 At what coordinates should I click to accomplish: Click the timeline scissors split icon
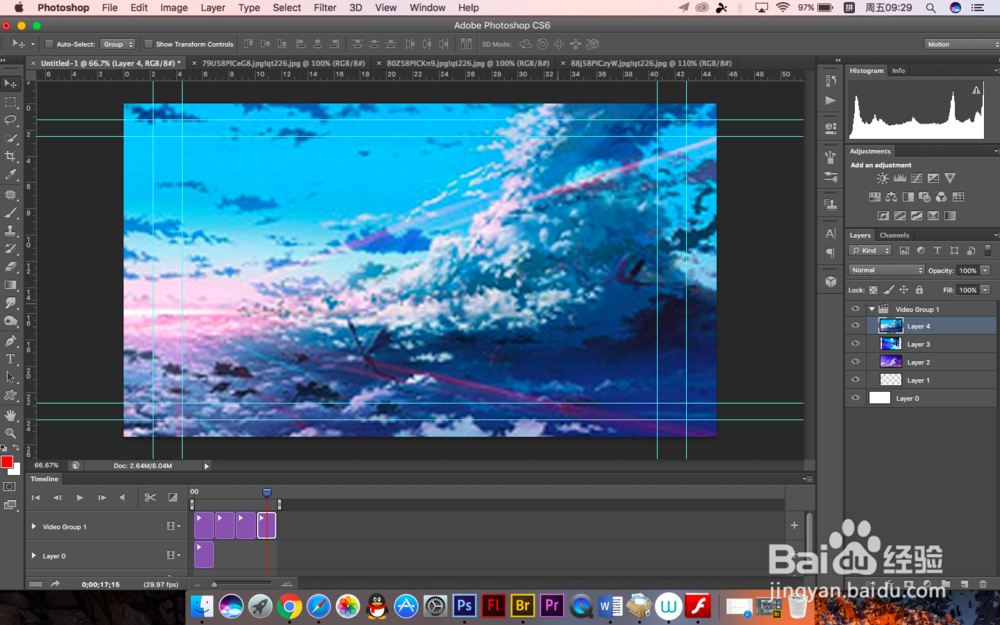point(150,497)
